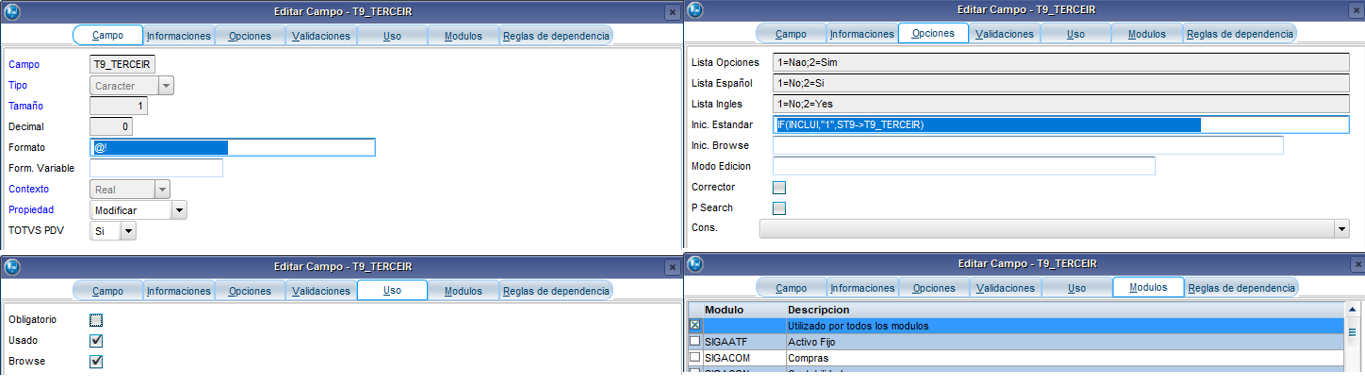Screen dimensions: 1365x381
Task: Open Opciones tab in the window with module list
Action: pyautogui.click(x=934, y=287)
